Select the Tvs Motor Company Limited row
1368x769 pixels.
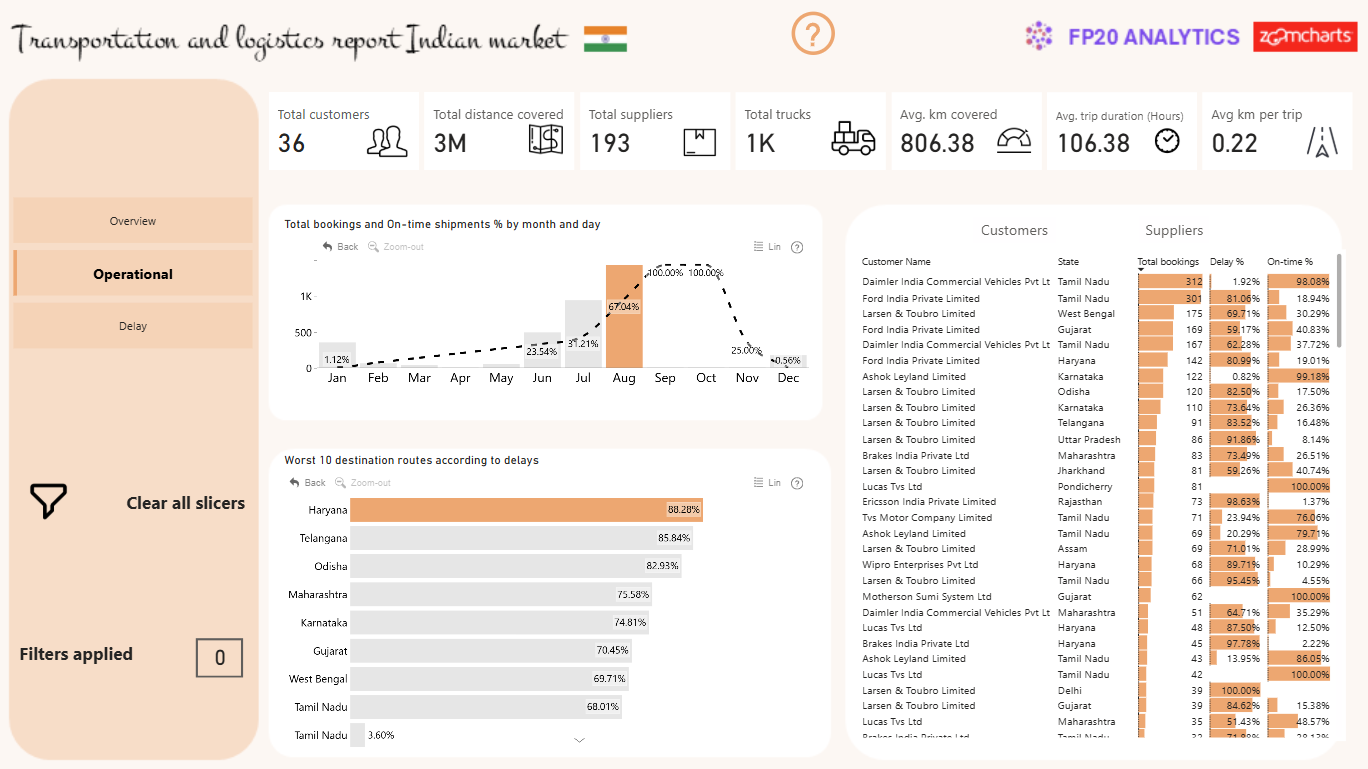[x=1096, y=518]
